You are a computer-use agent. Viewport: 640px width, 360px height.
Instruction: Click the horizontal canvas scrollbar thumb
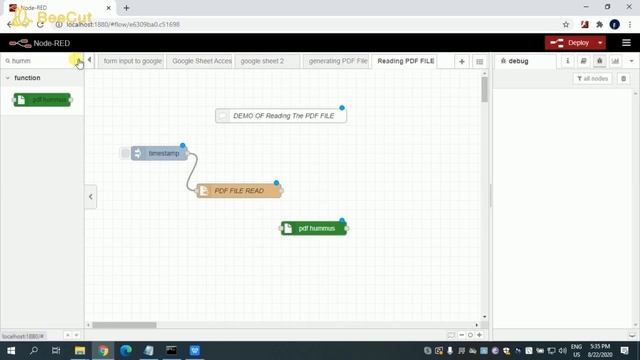tap(124, 325)
